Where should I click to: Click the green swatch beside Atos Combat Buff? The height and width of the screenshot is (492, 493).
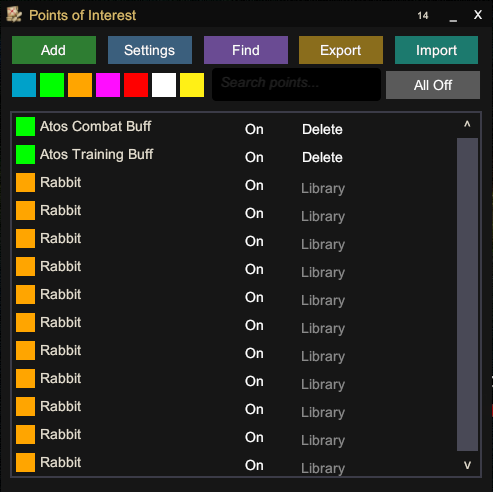(x=25, y=126)
